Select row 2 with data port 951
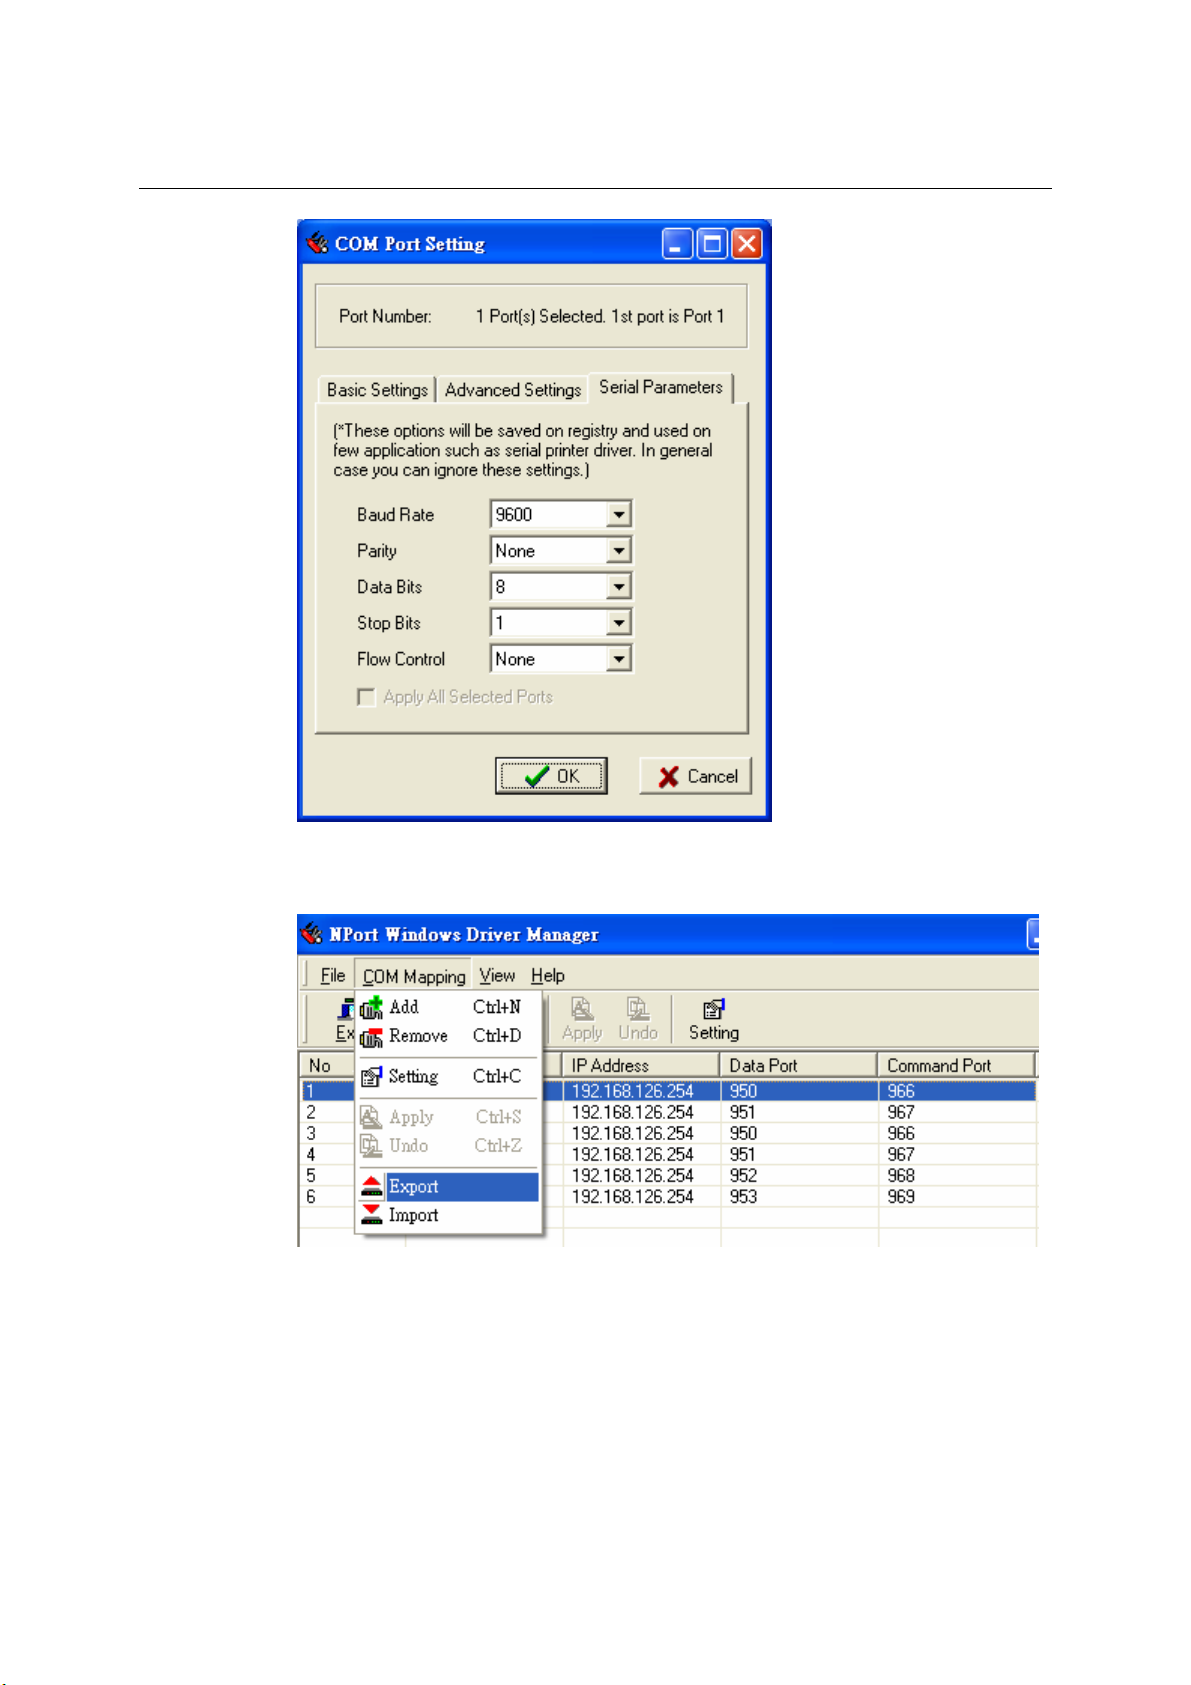The width and height of the screenshot is (1191, 1685). (x=668, y=1112)
